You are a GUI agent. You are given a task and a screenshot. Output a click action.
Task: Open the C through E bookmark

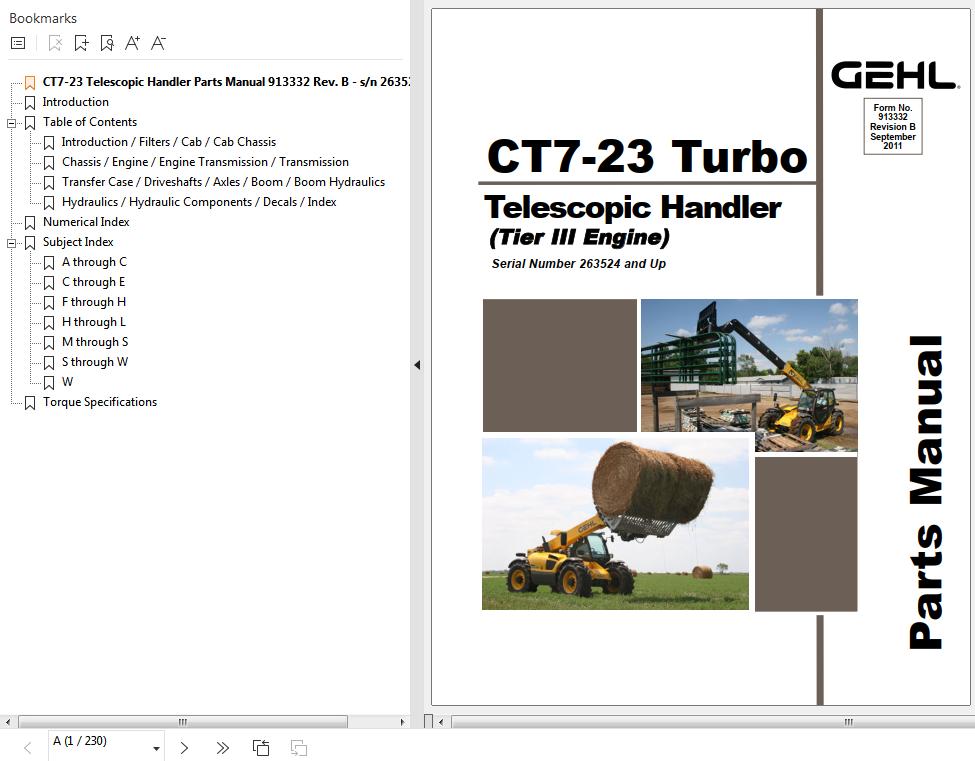(x=93, y=282)
